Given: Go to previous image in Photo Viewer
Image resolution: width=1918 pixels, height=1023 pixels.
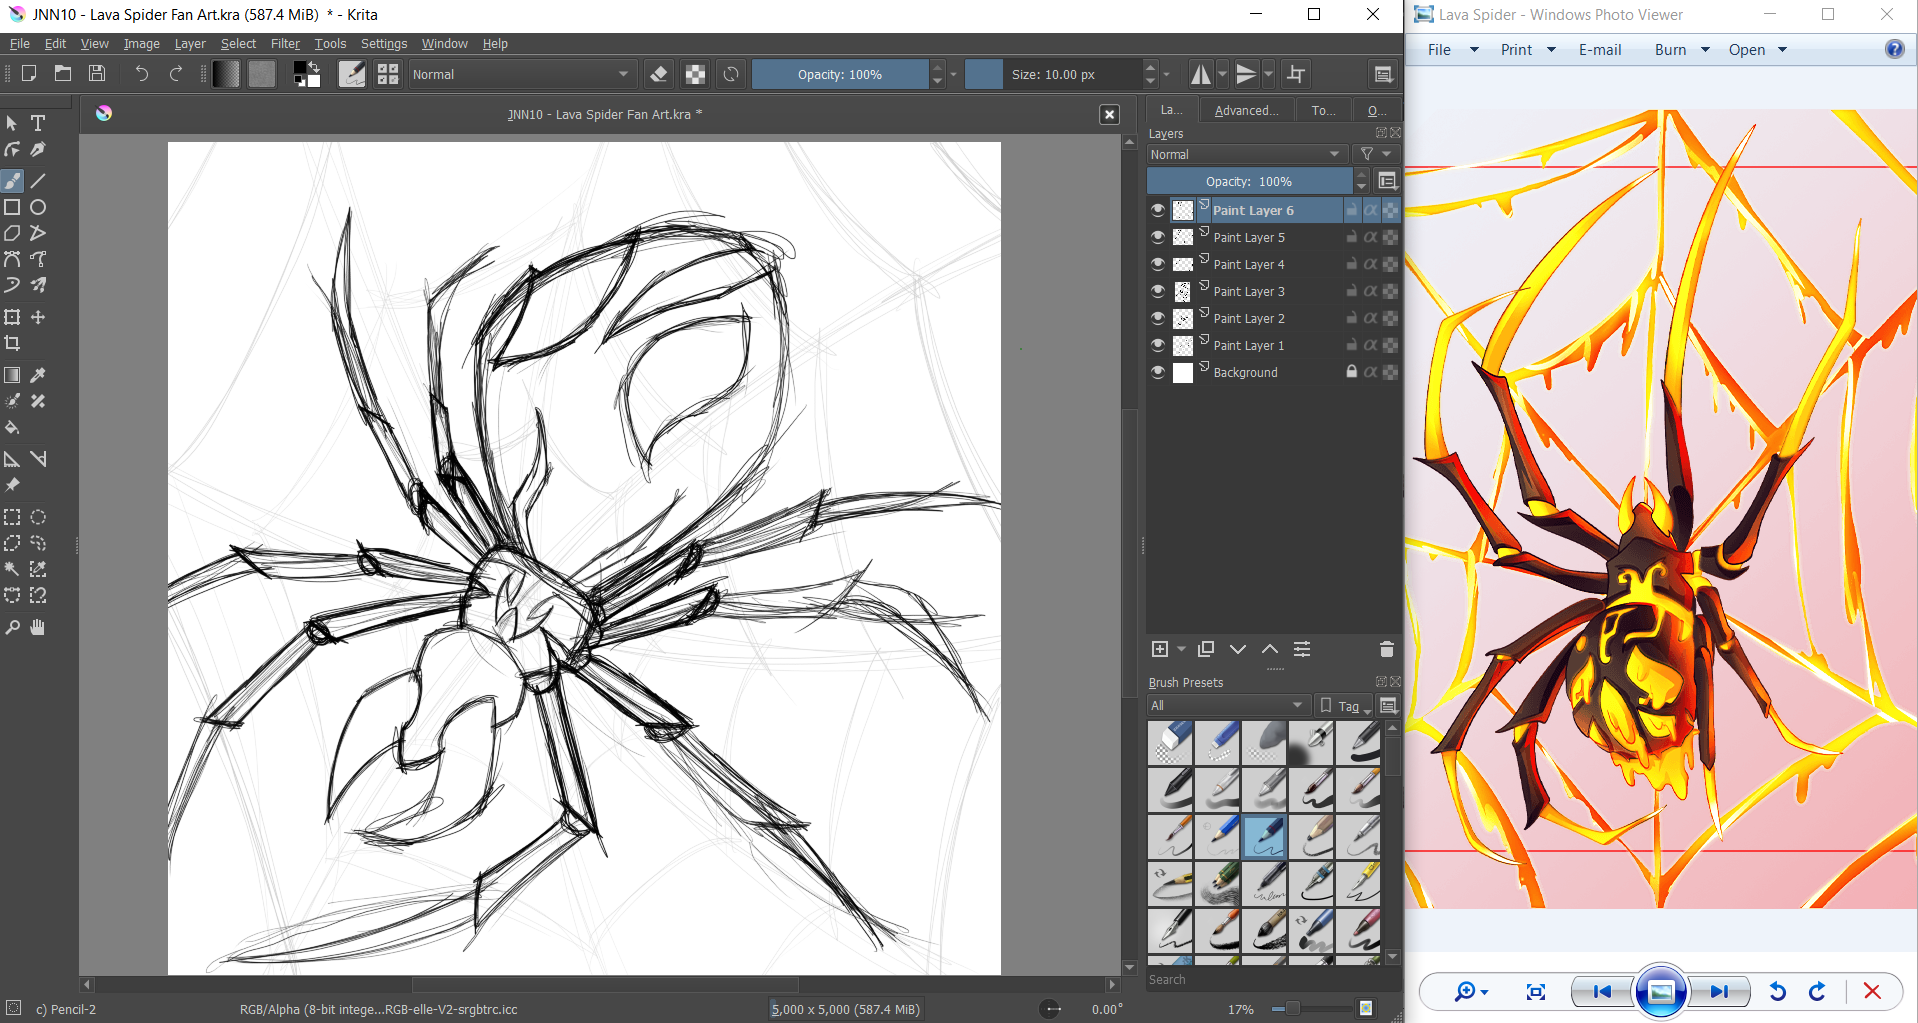Looking at the screenshot, I should coord(1601,991).
